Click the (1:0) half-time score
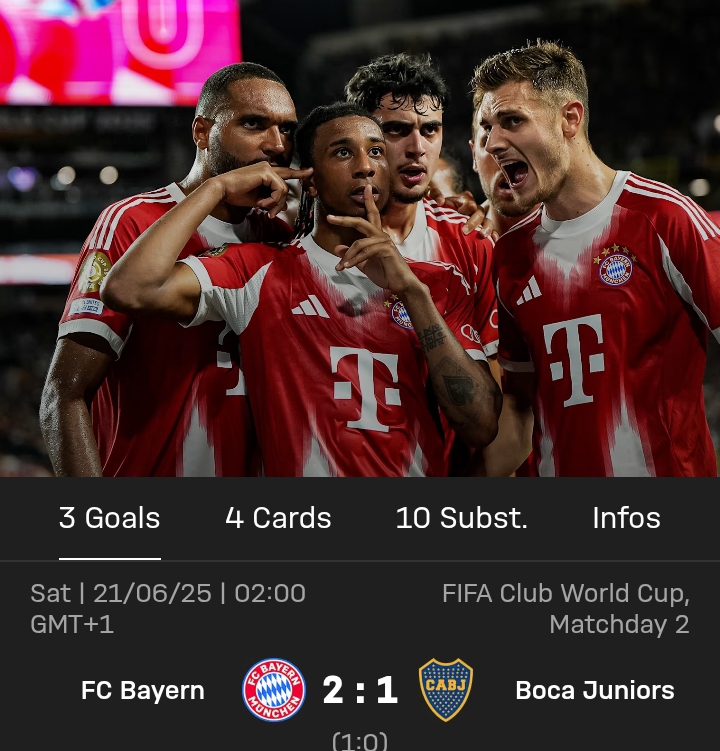Viewport: 720px width, 751px height. (360, 740)
